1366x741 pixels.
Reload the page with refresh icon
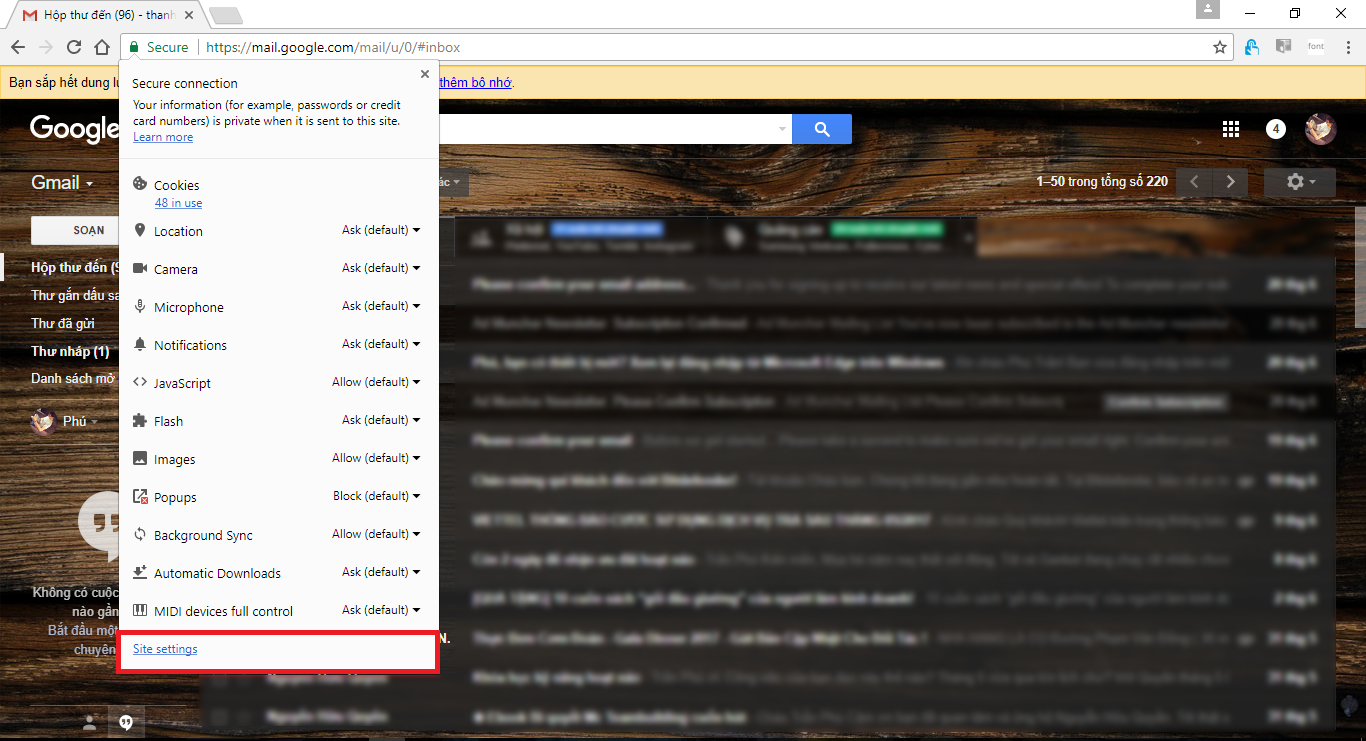tap(74, 47)
